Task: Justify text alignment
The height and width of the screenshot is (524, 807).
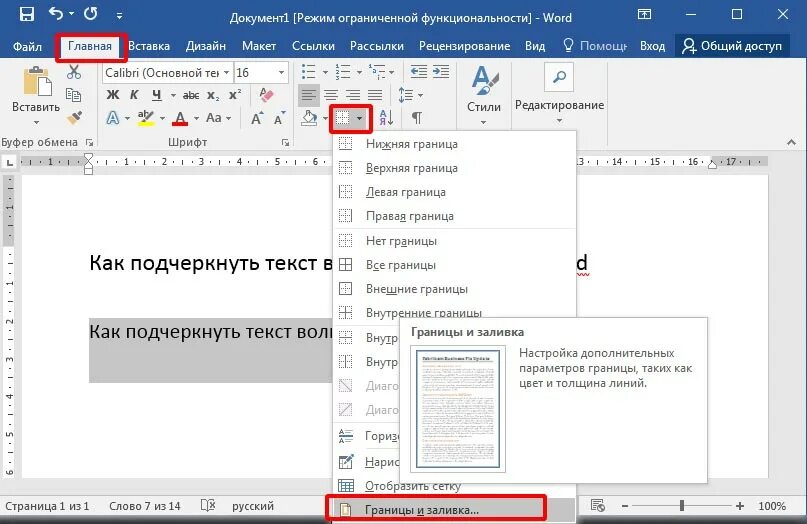Action: coord(375,95)
